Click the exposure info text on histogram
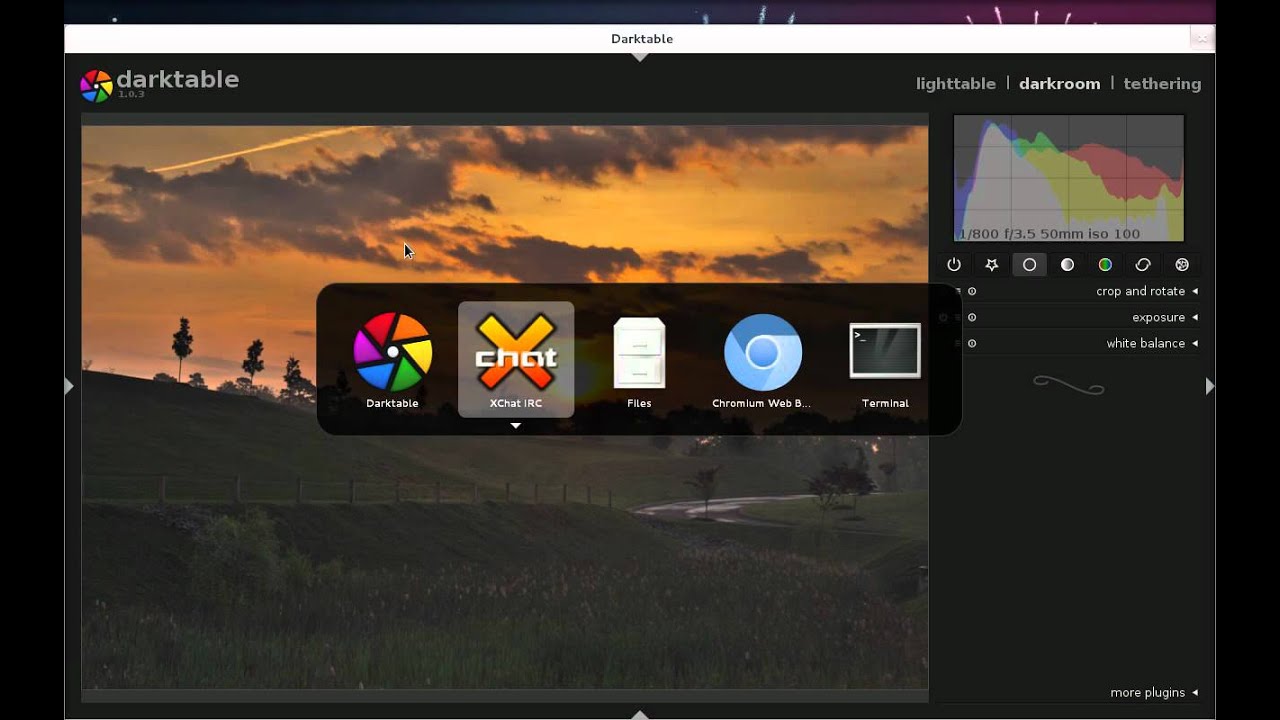Viewport: 1280px width, 720px height. point(1049,234)
